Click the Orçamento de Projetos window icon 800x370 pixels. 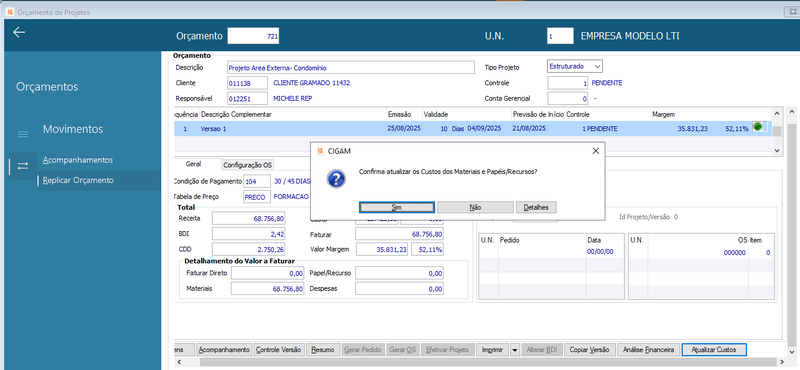tap(10, 12)
